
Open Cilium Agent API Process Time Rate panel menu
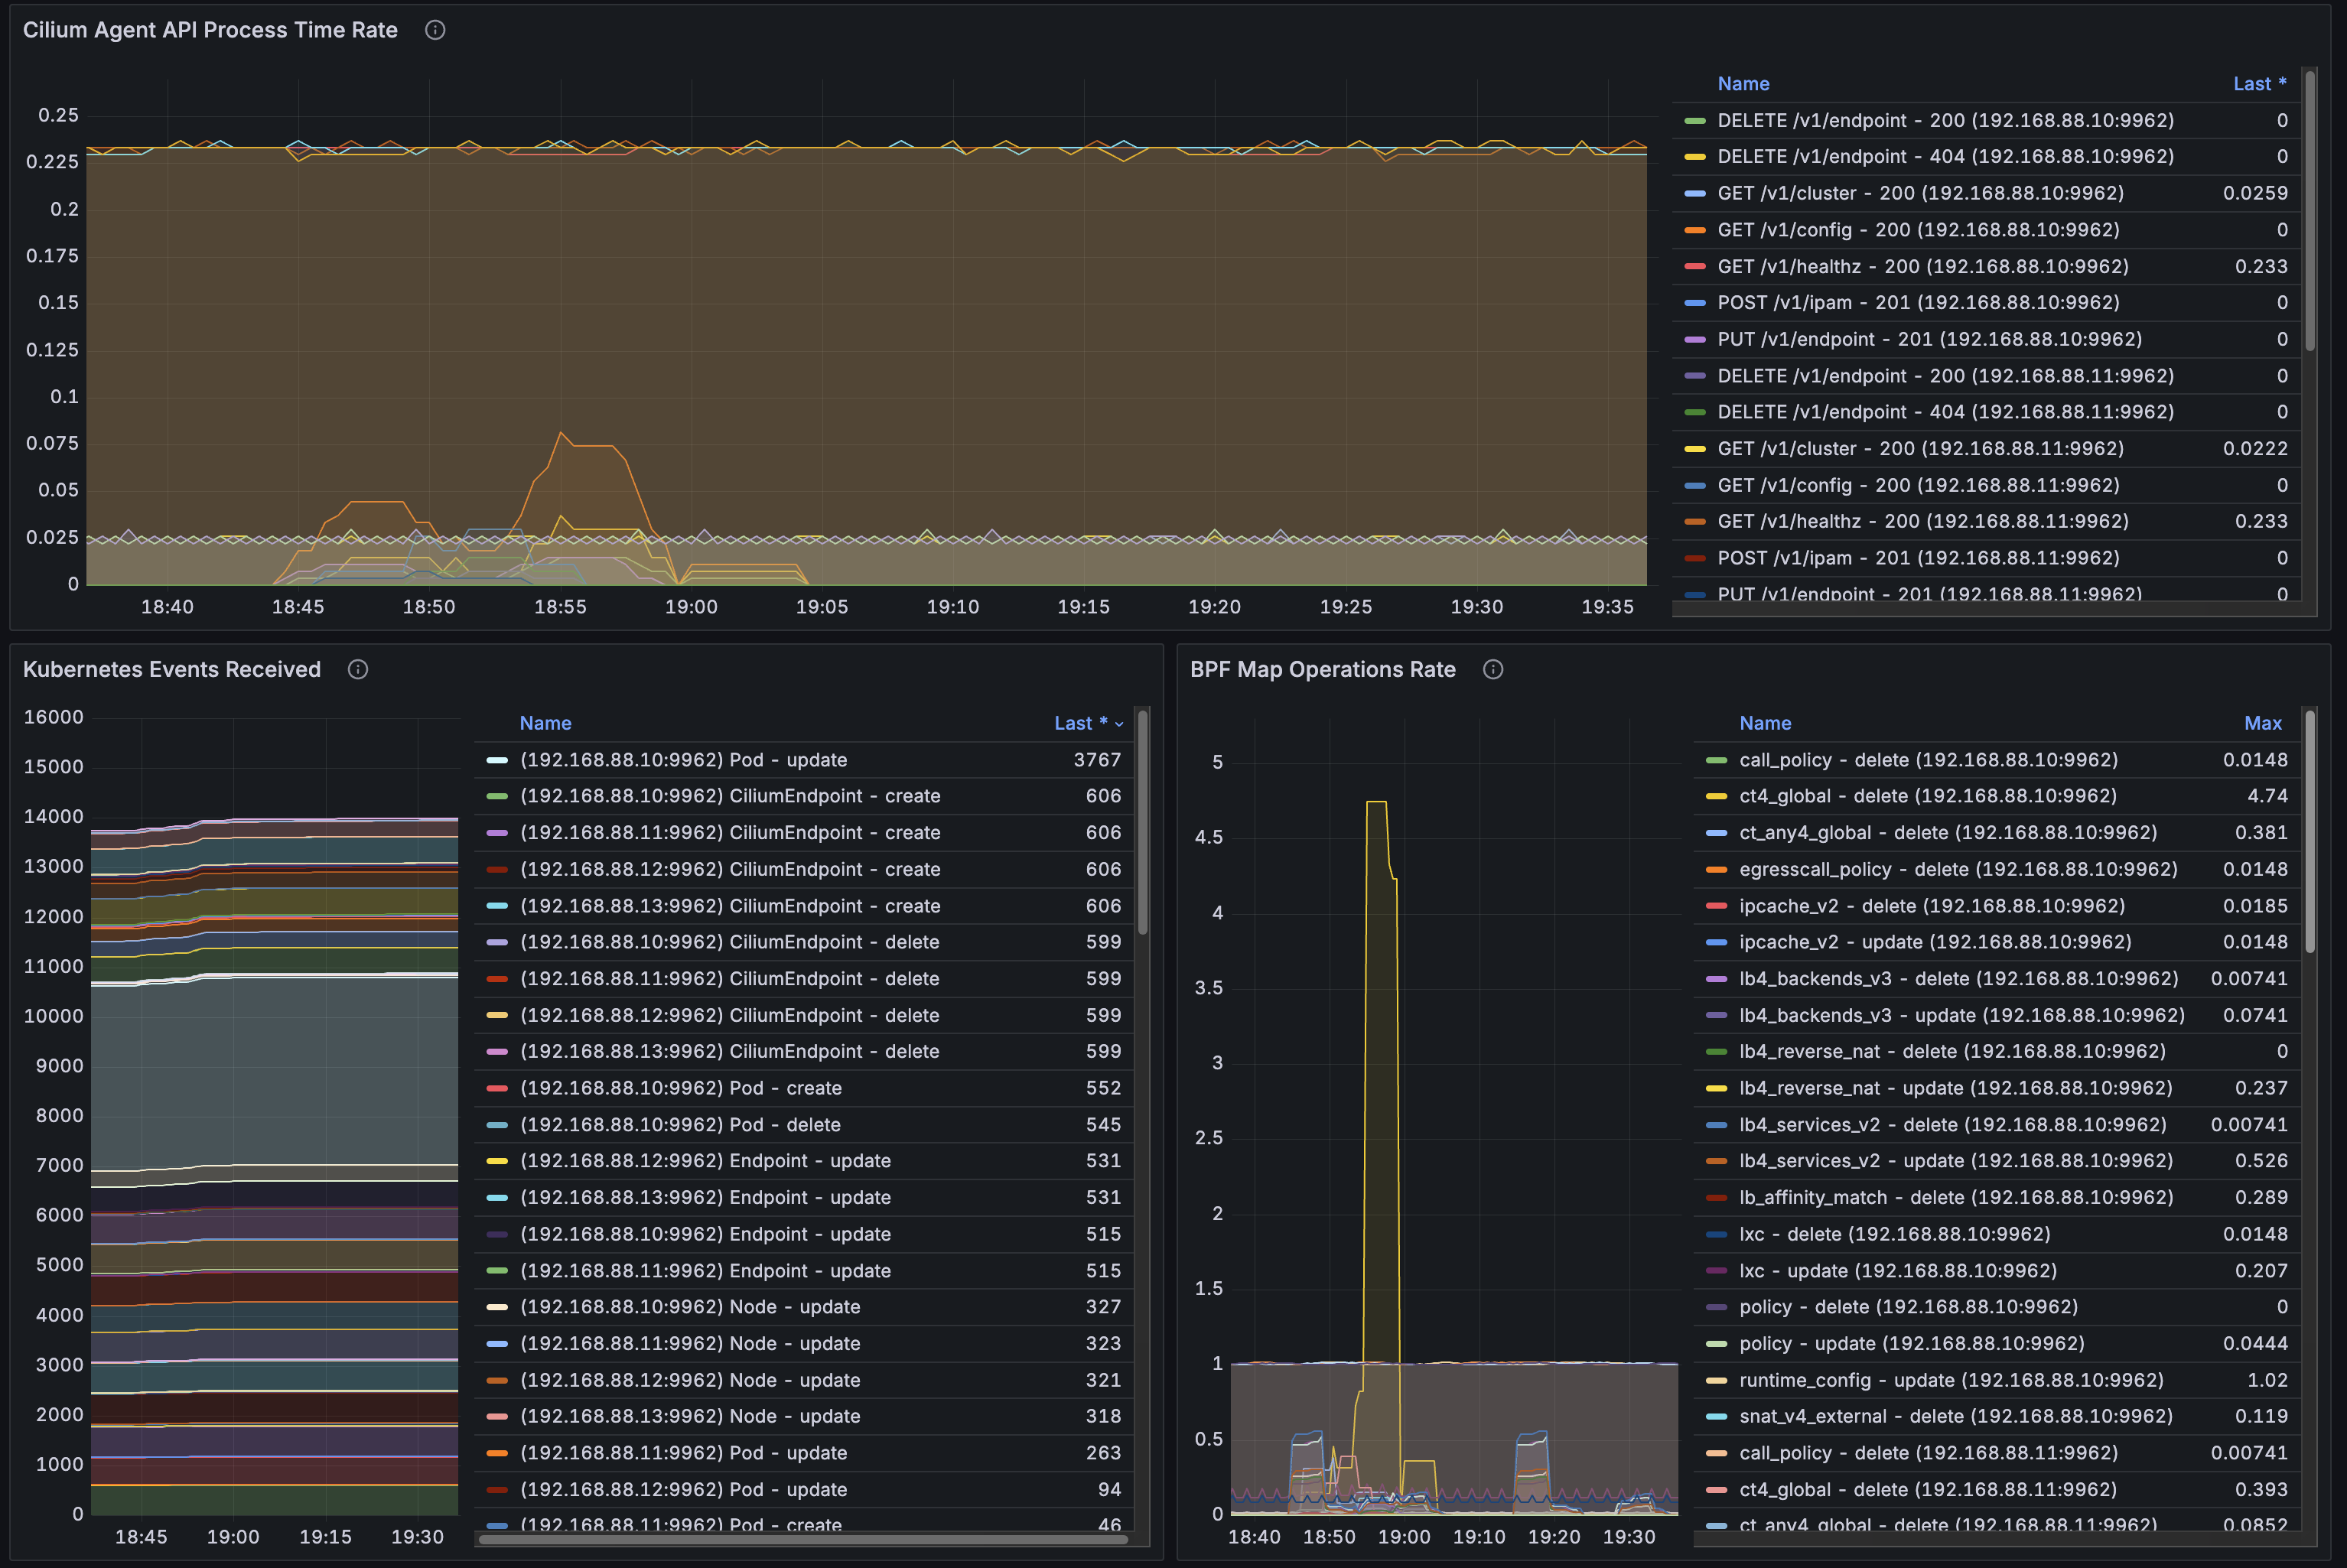[210, 30]
